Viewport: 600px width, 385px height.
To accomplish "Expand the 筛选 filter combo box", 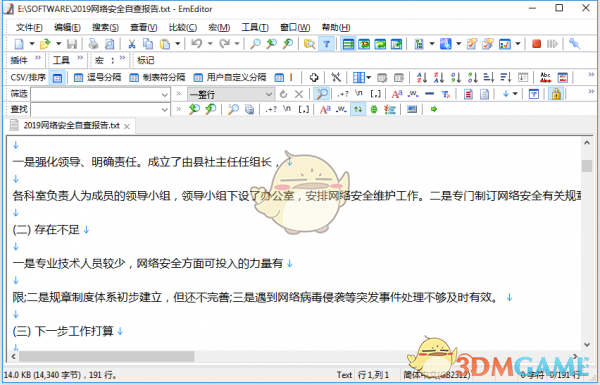I will coord(165,94).
